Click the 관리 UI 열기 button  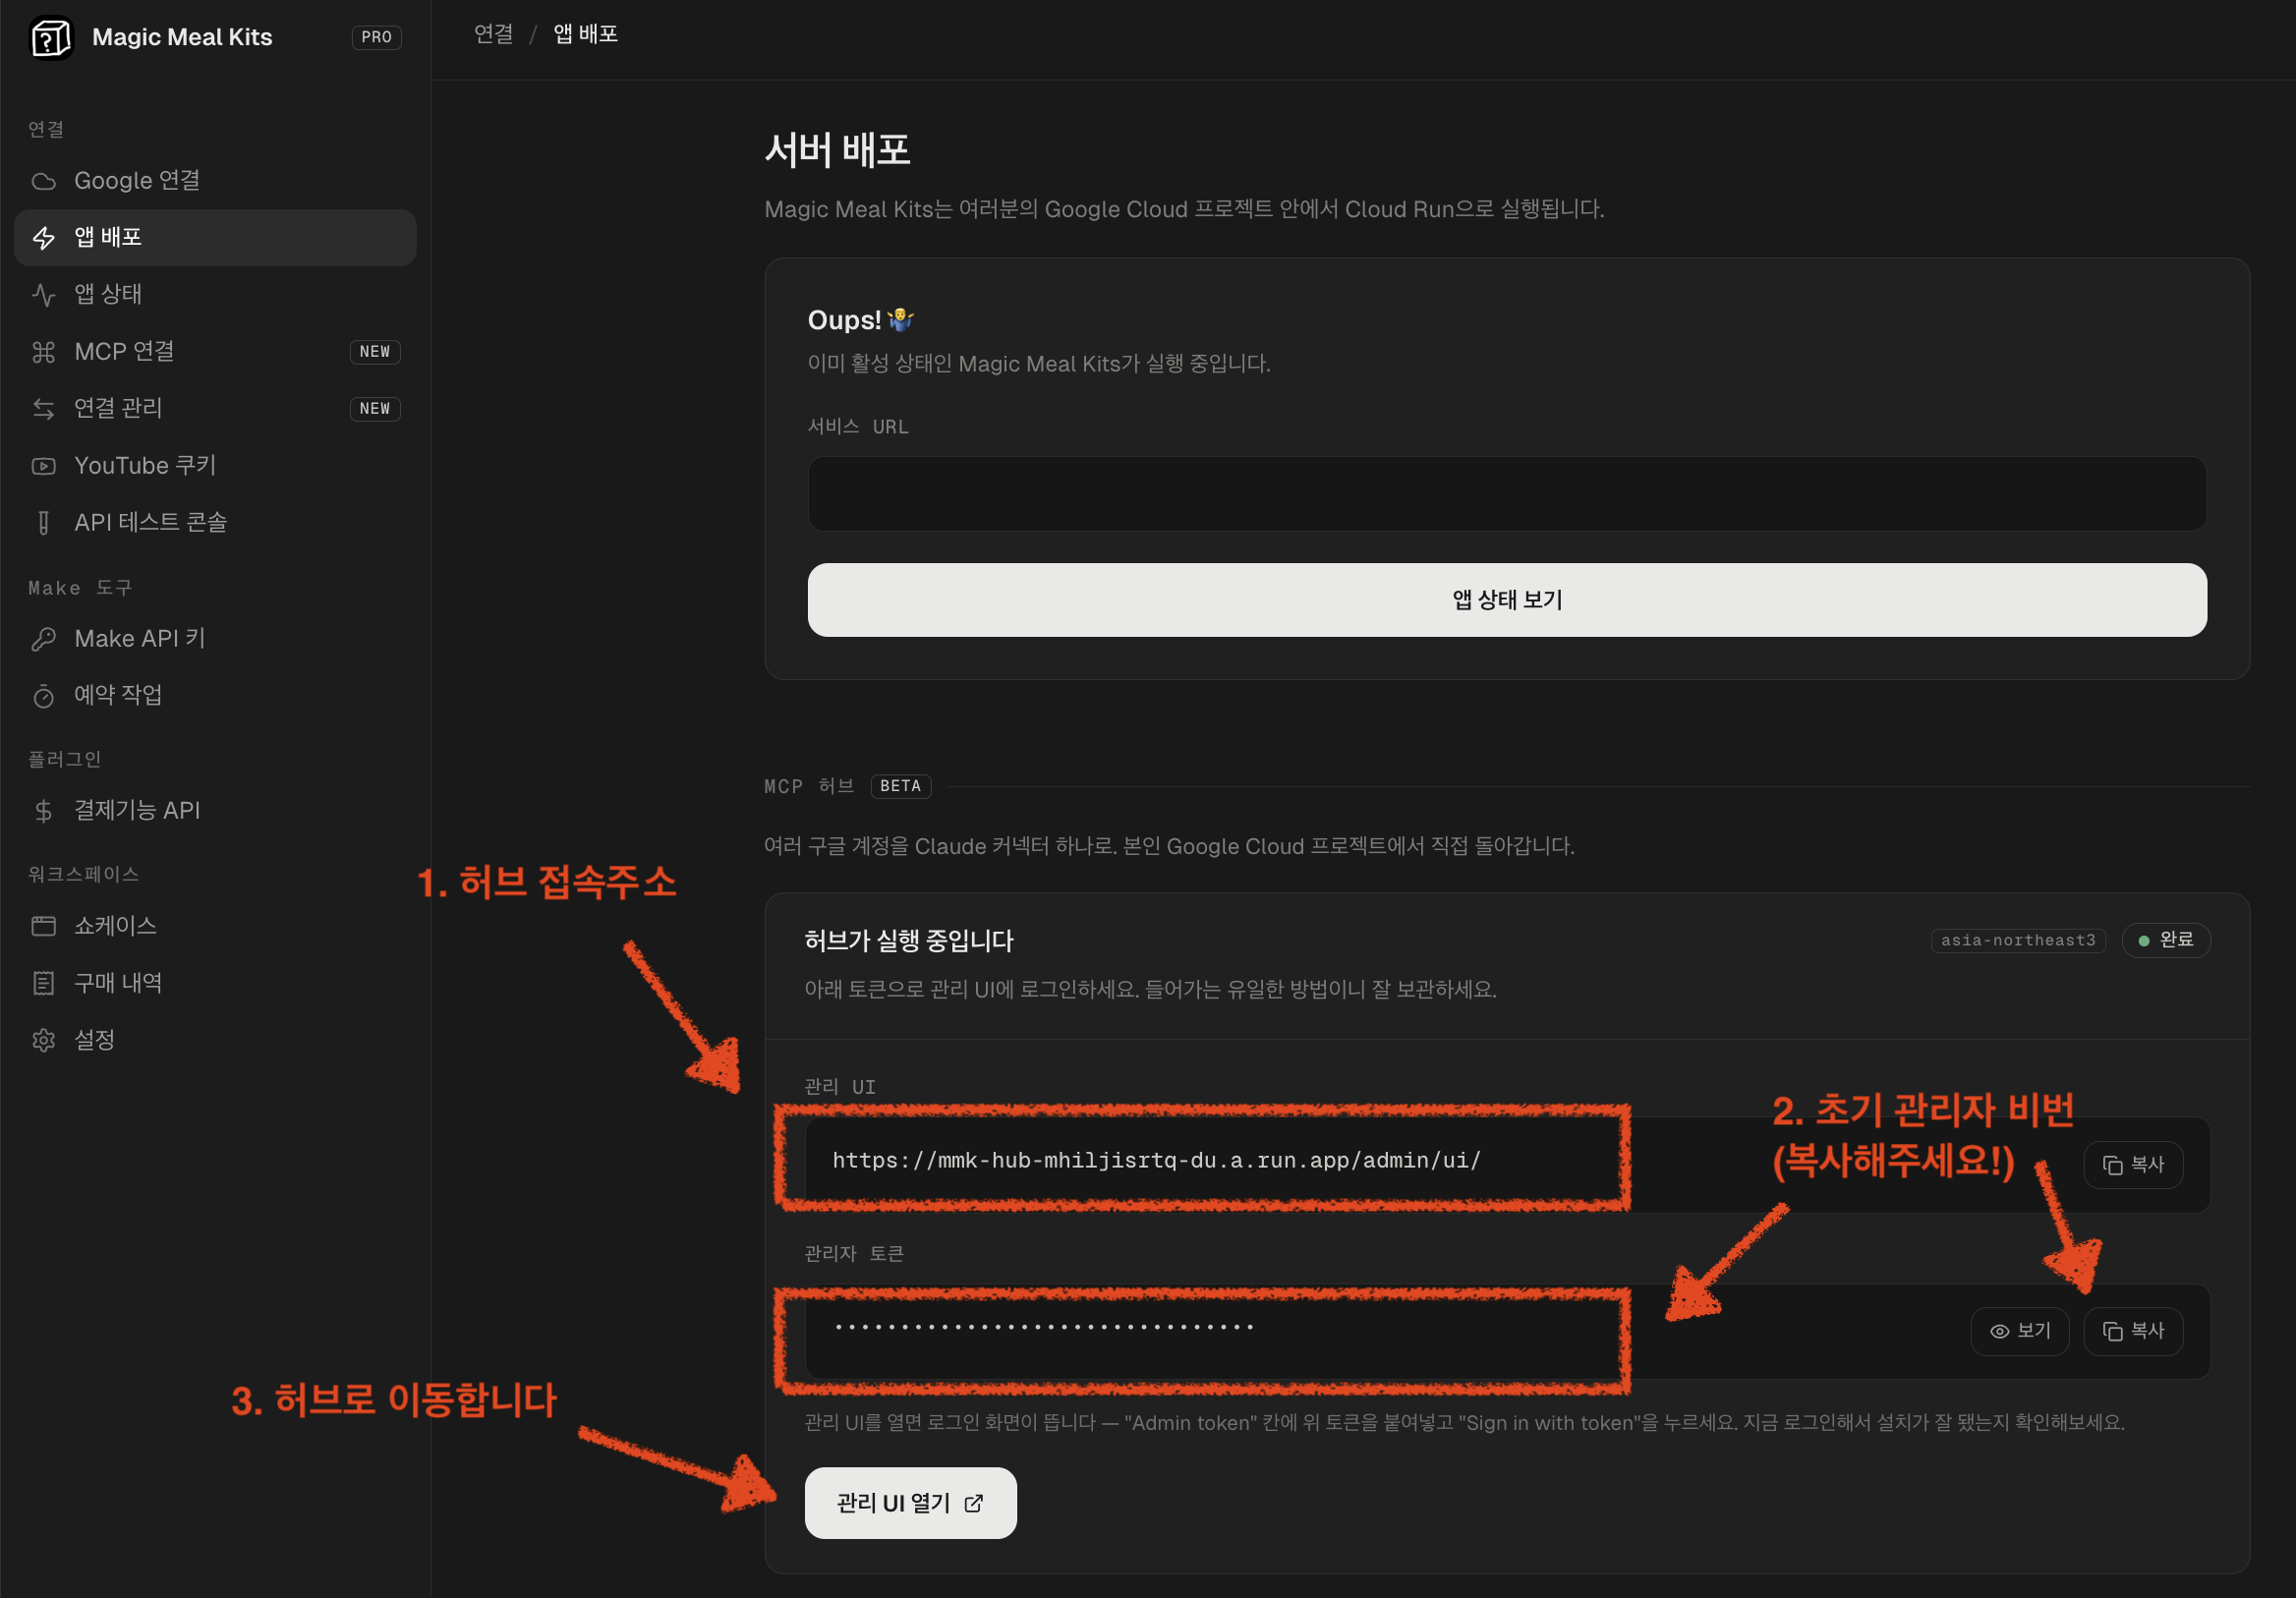pyautogui.click(x=911, y=1503)
